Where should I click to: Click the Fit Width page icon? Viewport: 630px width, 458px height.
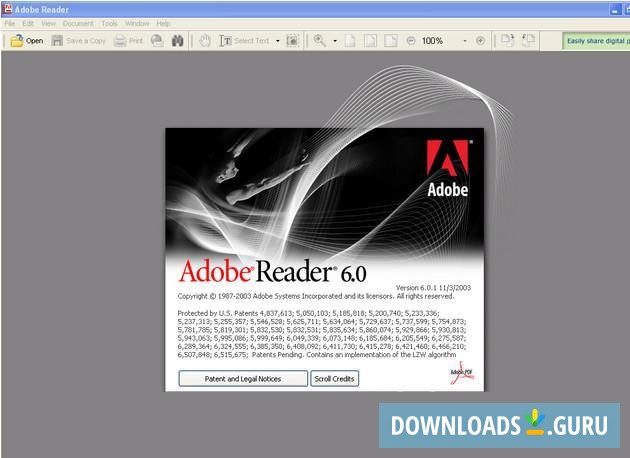pyautogui.click(x=391, y=41)
